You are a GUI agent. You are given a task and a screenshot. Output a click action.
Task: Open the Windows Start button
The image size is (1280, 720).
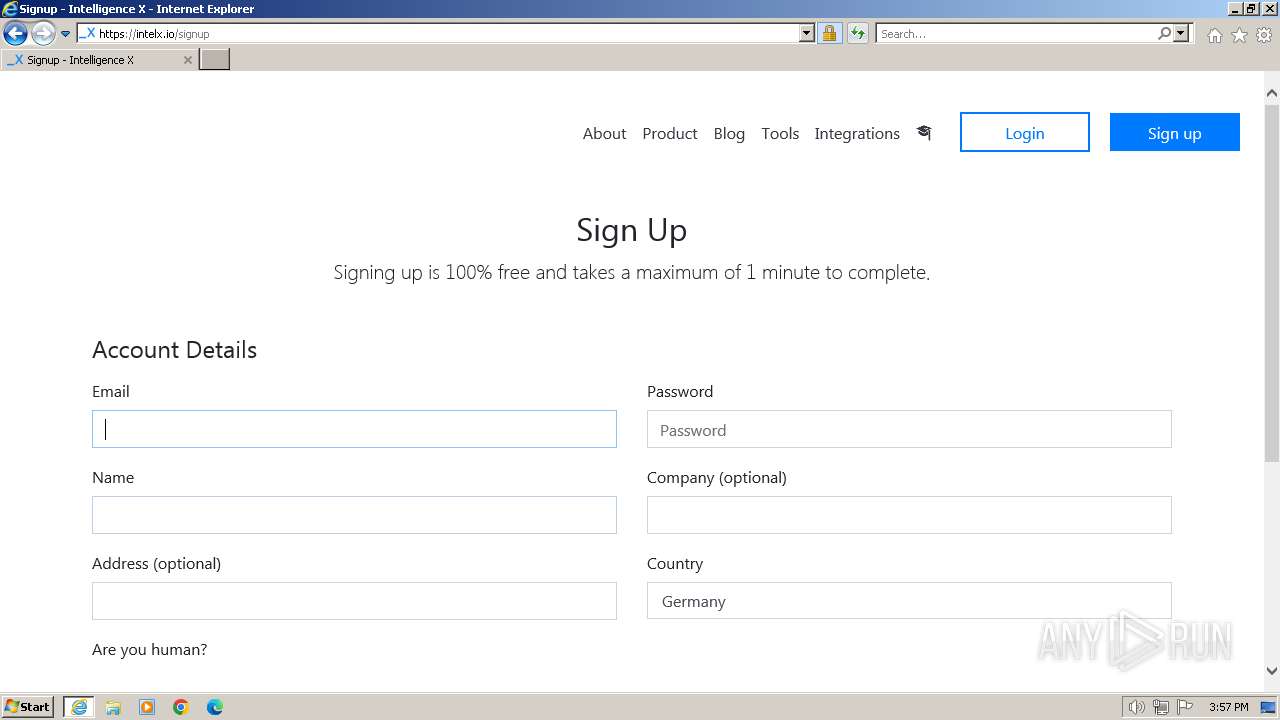[x=28, y=706]
